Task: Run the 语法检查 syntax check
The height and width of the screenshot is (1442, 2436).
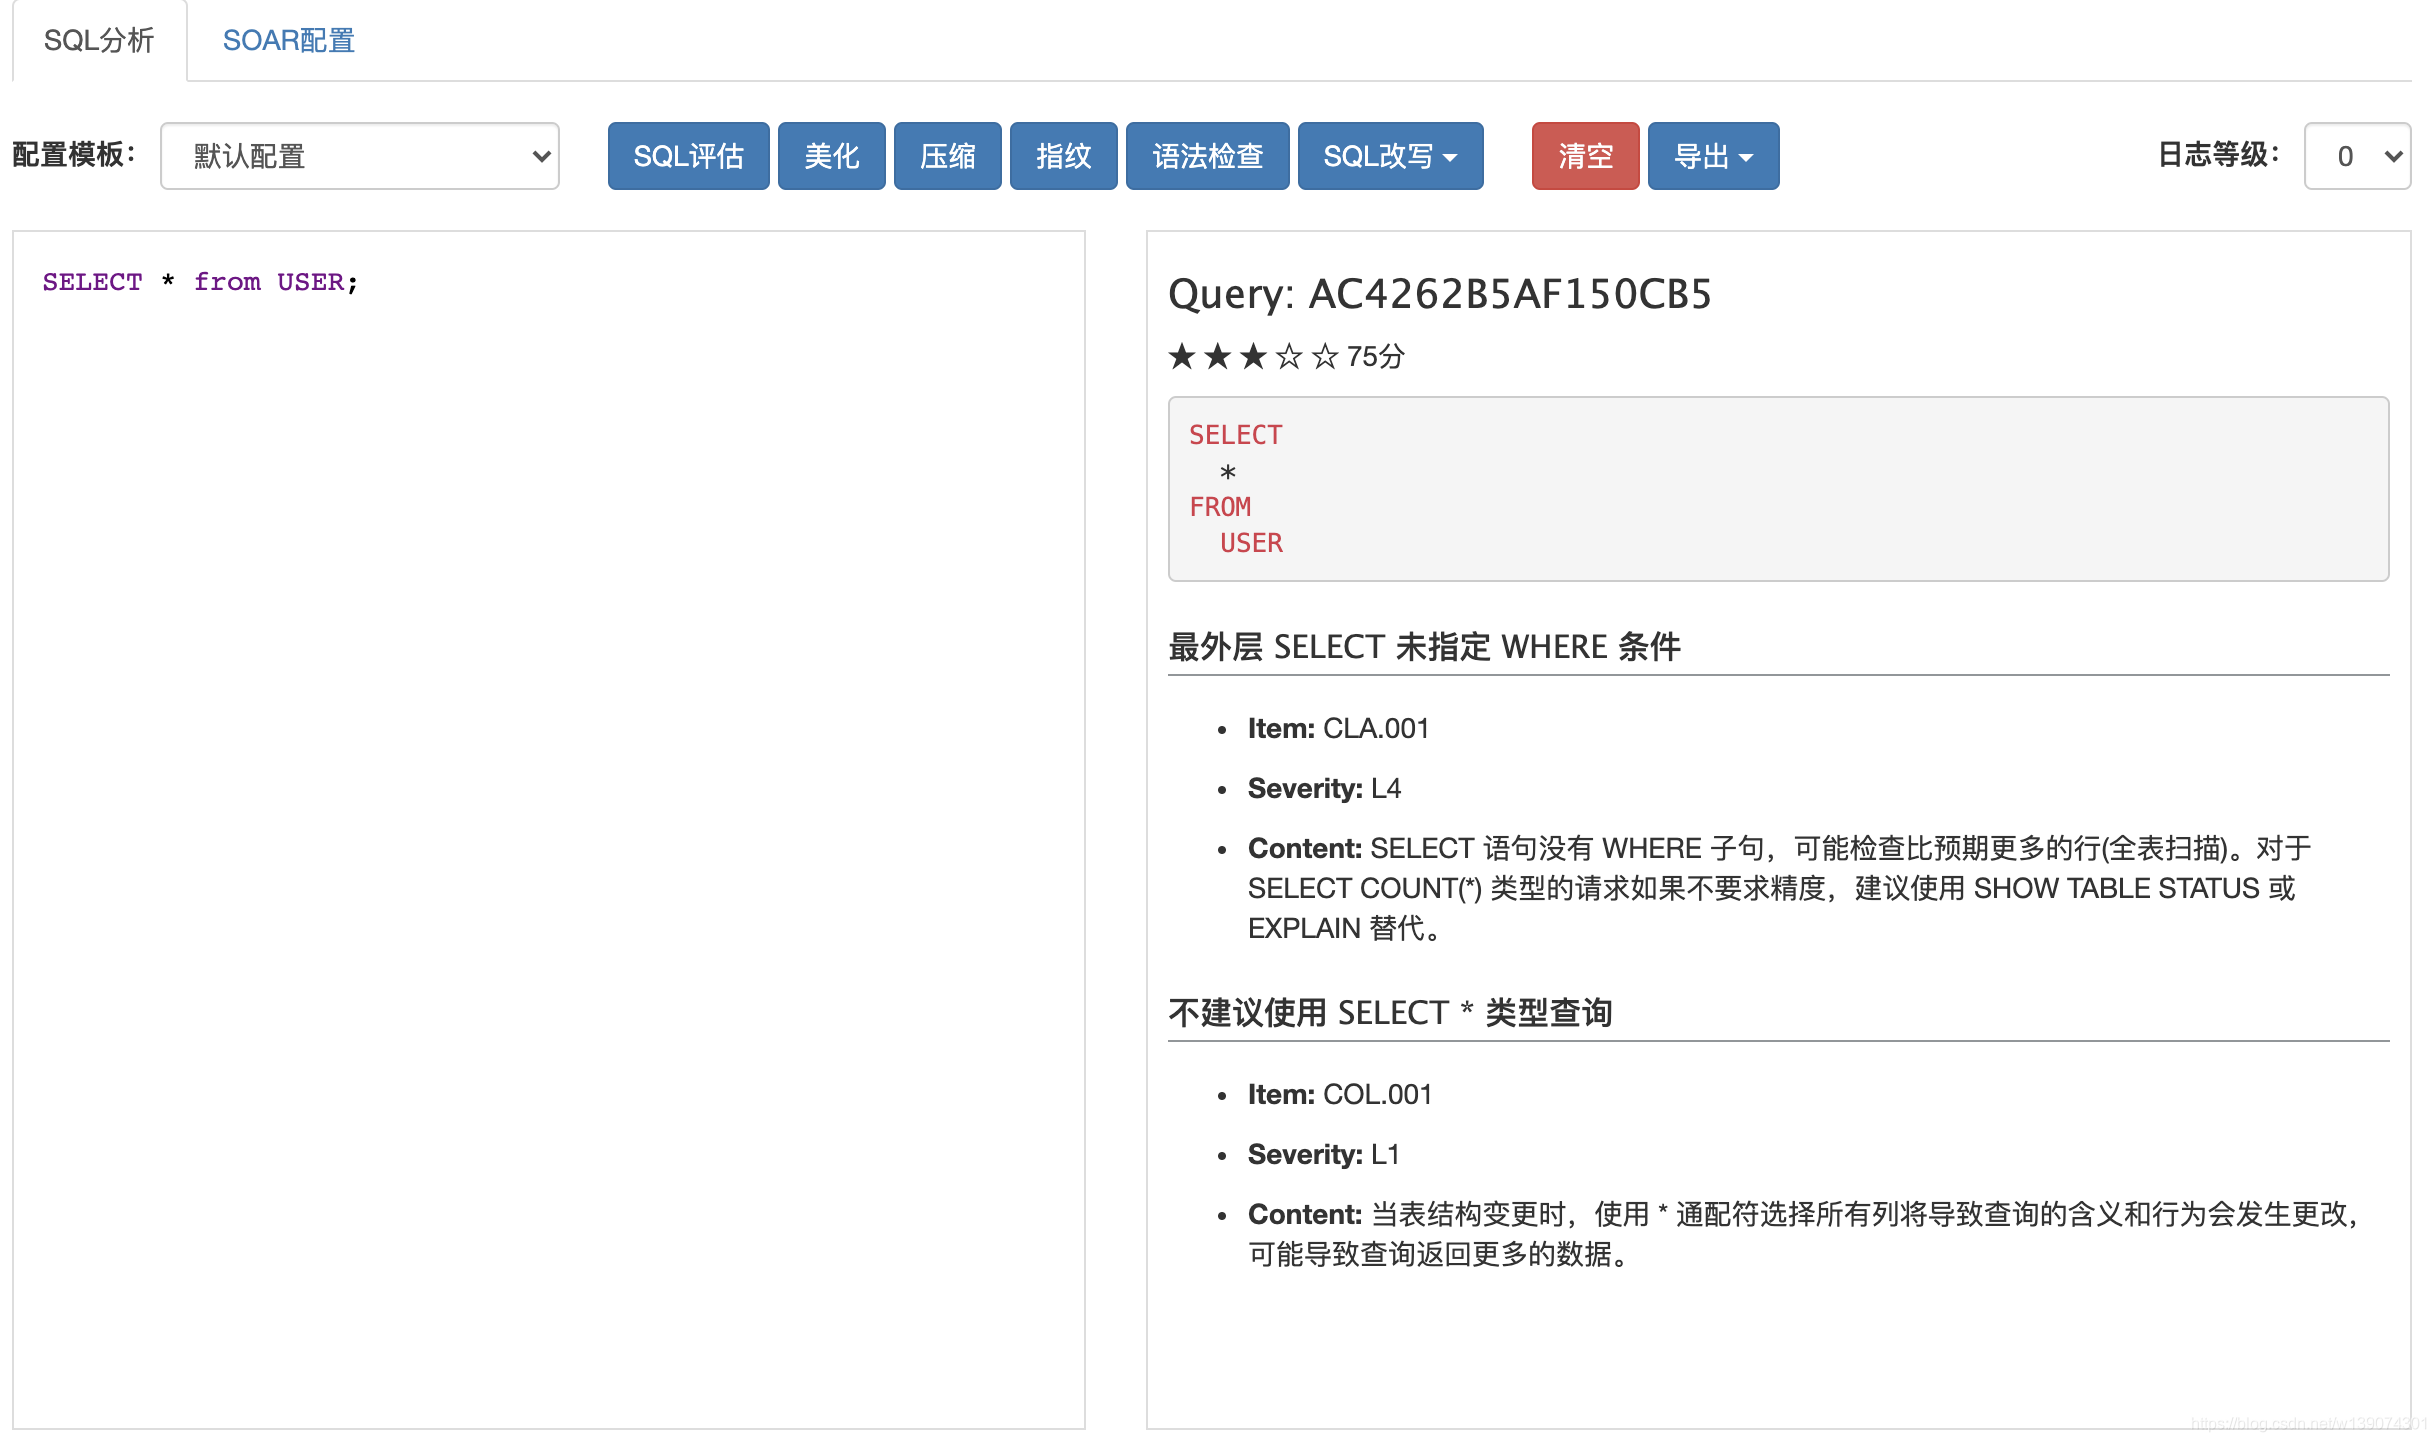Action: coord(1207,156)
